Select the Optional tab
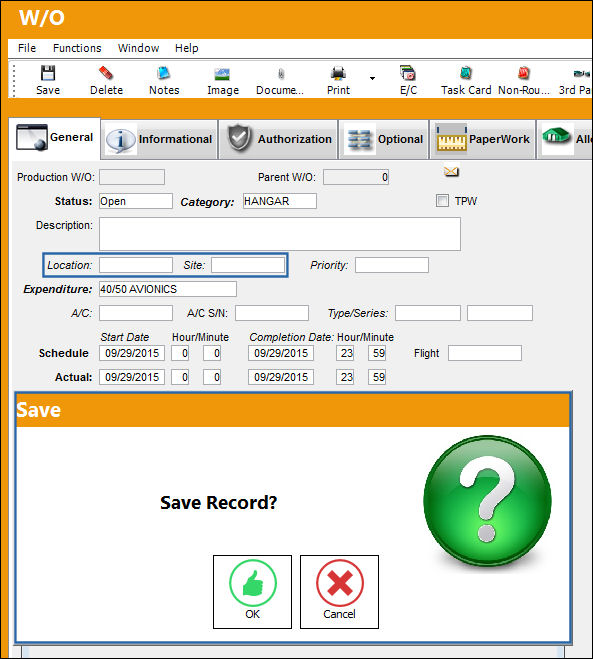 (x=384, y=139)
